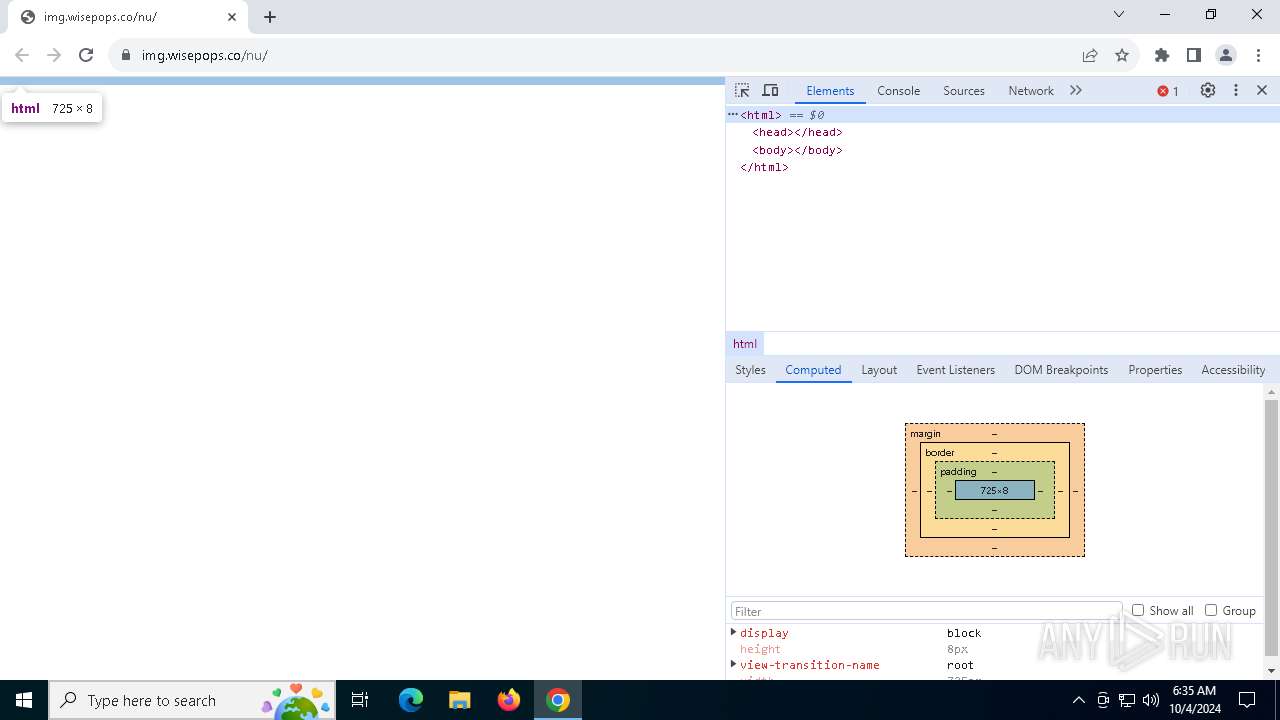1280x720 pixels.
Task: Click the greyed height property row
Action: (x=995, y=649)
